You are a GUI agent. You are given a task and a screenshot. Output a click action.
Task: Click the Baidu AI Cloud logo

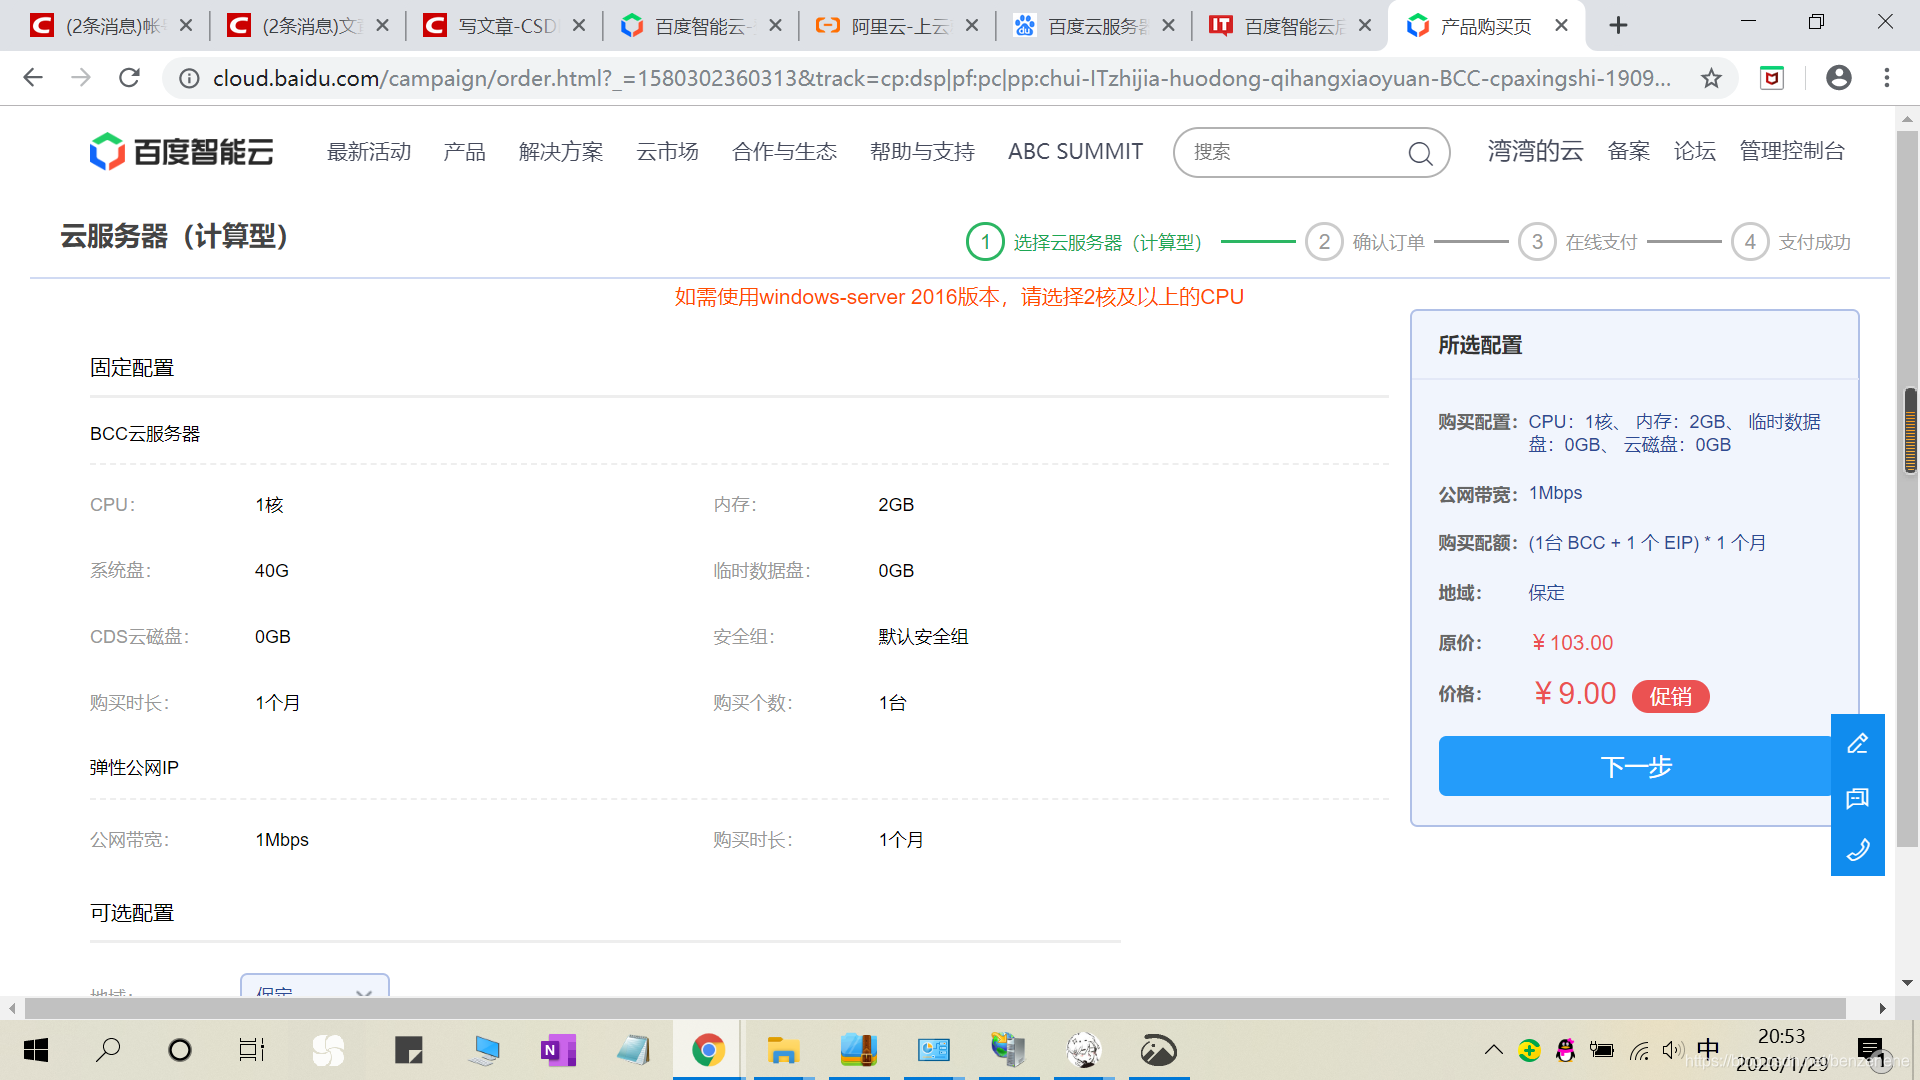(x=181, y=152)
